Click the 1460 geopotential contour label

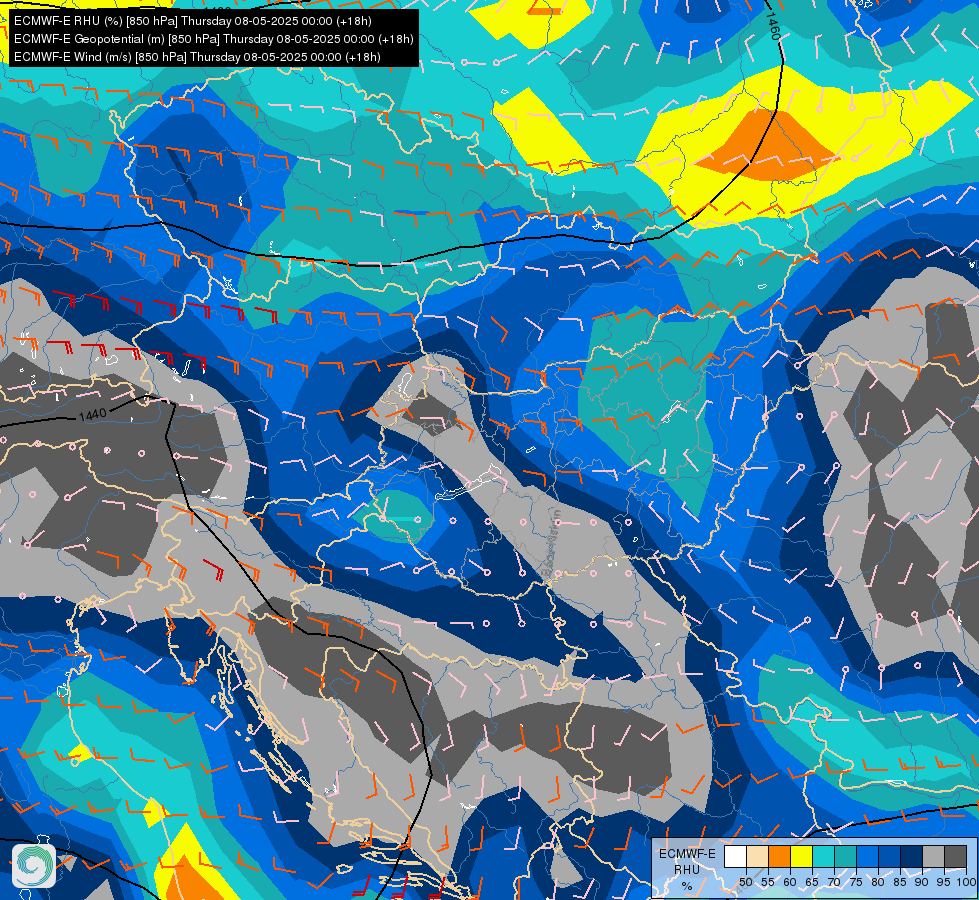click(772, 26)
